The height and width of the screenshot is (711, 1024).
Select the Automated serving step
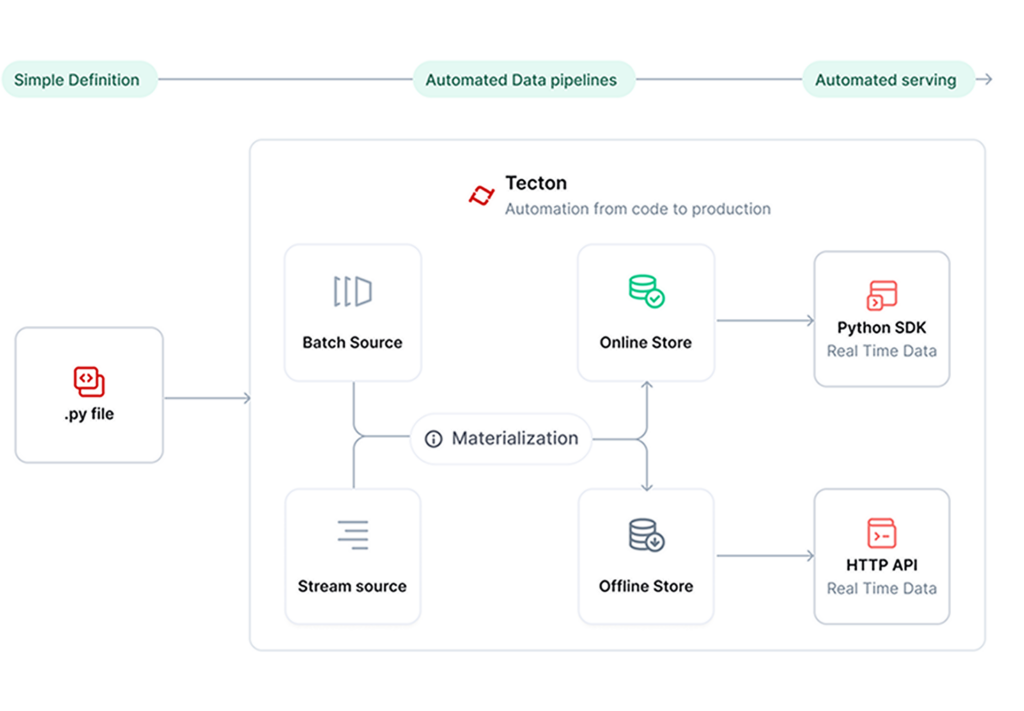885,80
